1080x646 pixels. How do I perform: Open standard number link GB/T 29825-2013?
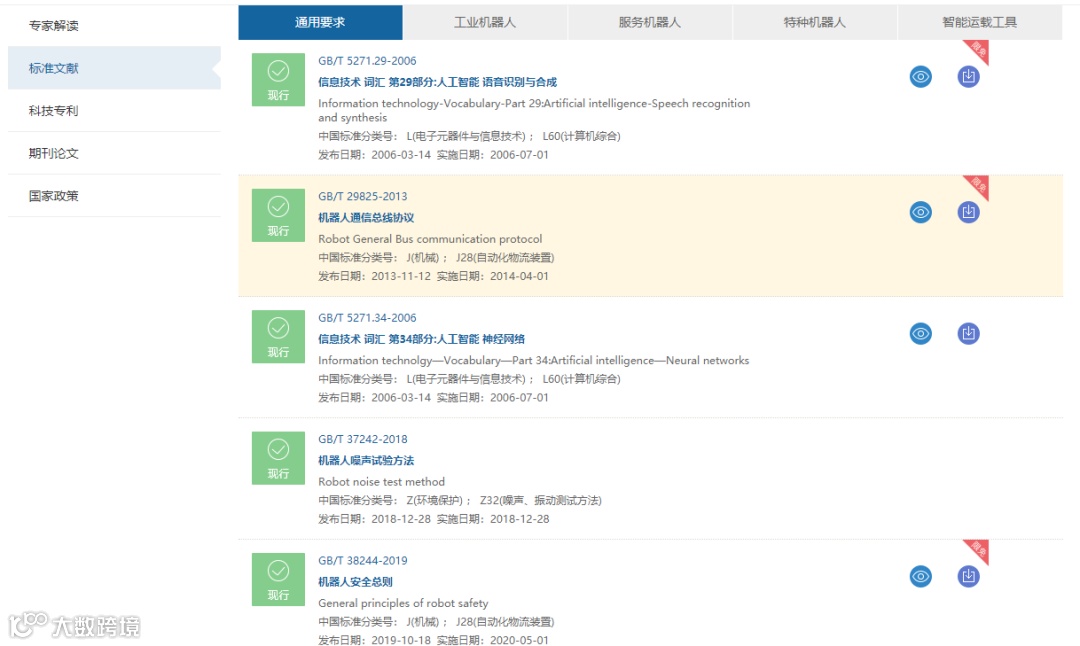362,196
